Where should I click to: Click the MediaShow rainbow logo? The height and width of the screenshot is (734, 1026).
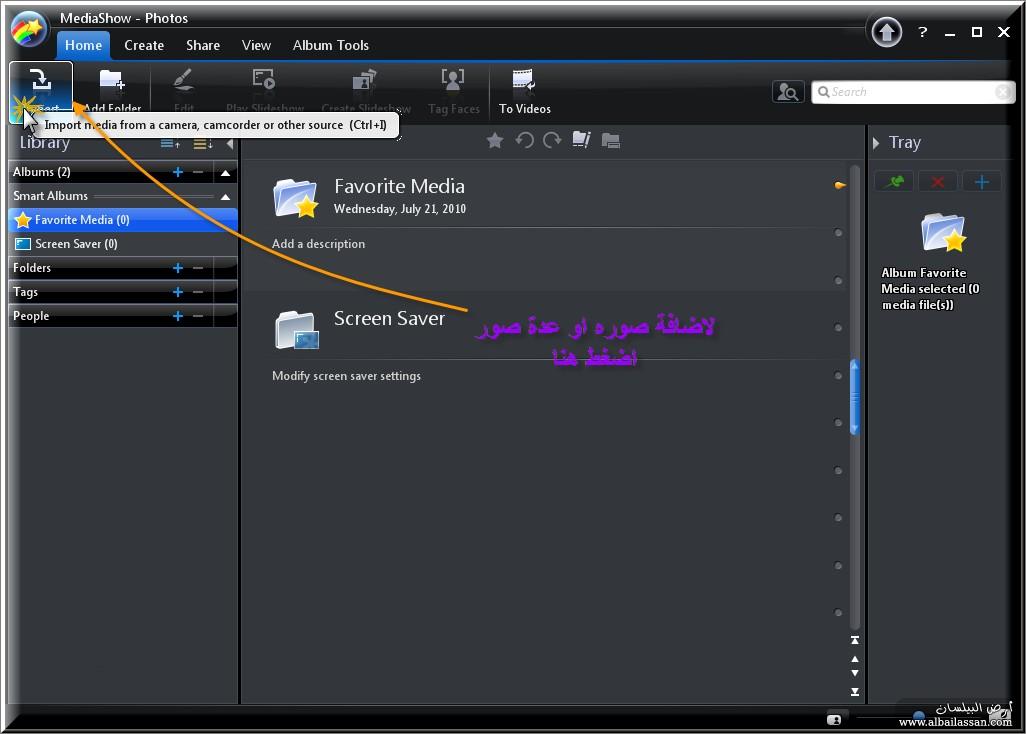pos(28,29)
